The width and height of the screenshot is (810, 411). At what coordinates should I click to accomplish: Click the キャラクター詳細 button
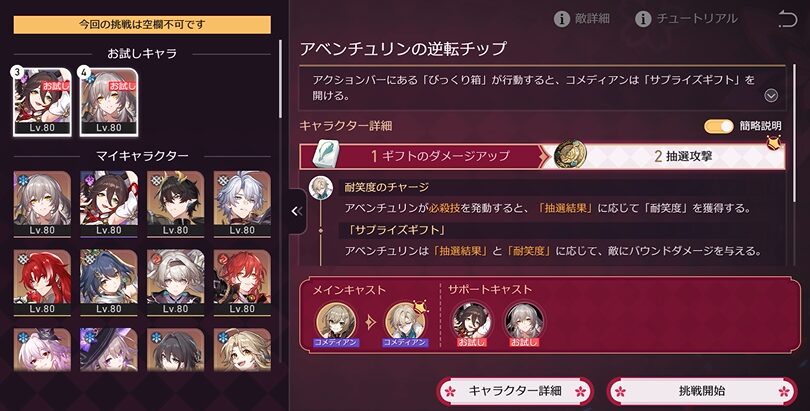[x=515, y=391]
